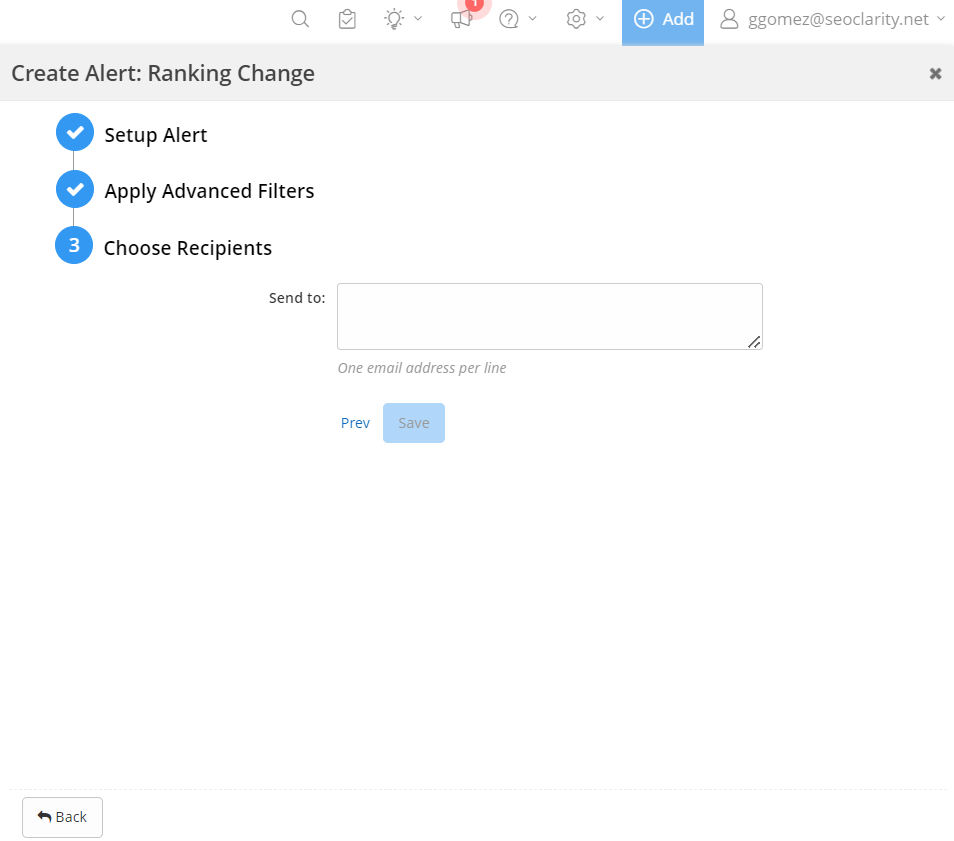The image size is (954, 841).
Task: Click the Prev link
Action: click(355, 423)
